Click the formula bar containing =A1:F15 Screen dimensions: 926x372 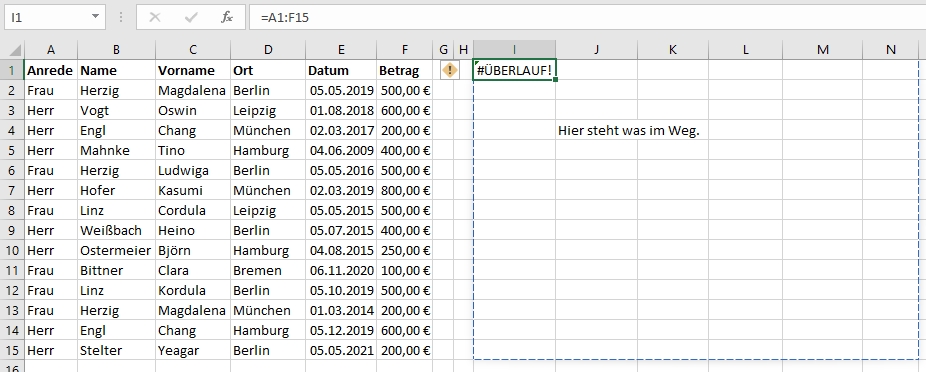pyautogui.click(x=588, y=17)
